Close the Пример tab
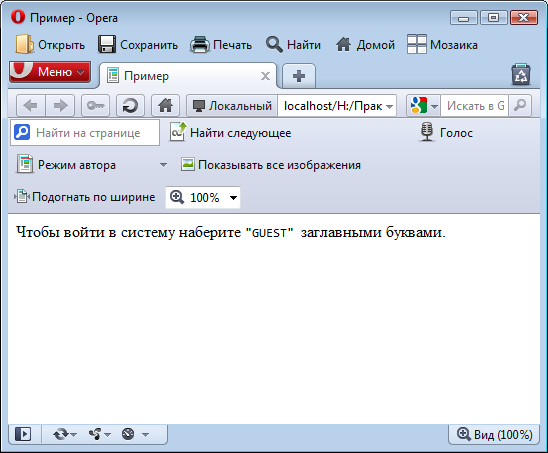 click(266, 76)
